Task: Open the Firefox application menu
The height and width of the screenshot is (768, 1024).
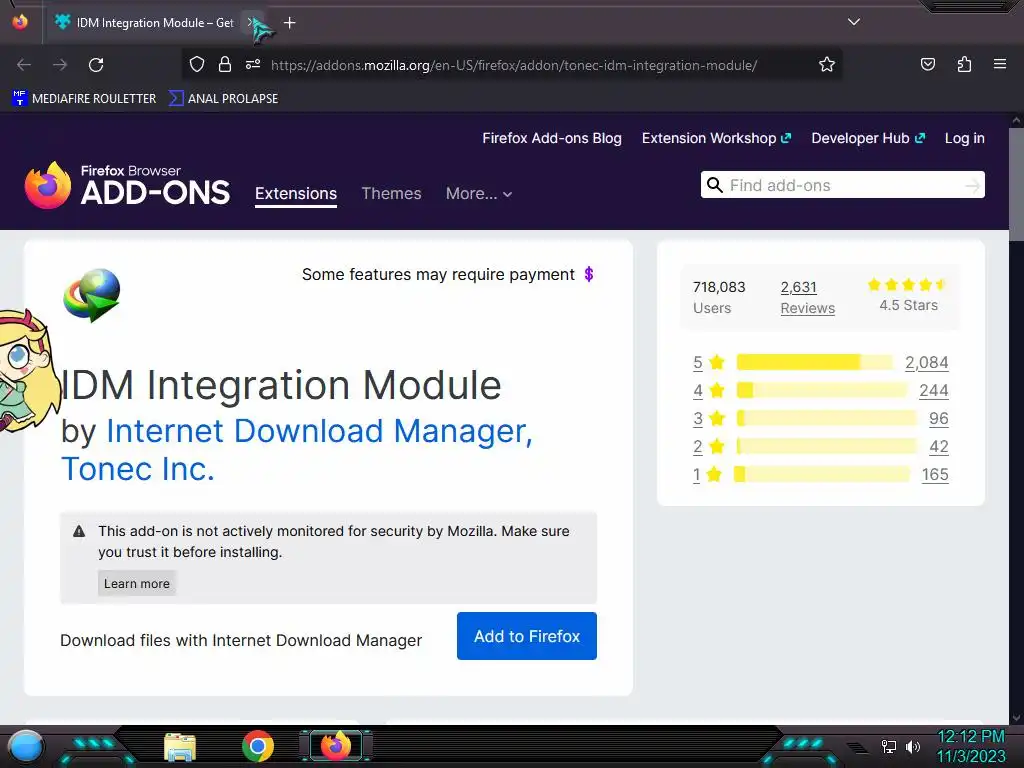Action: tap(999, 64)
